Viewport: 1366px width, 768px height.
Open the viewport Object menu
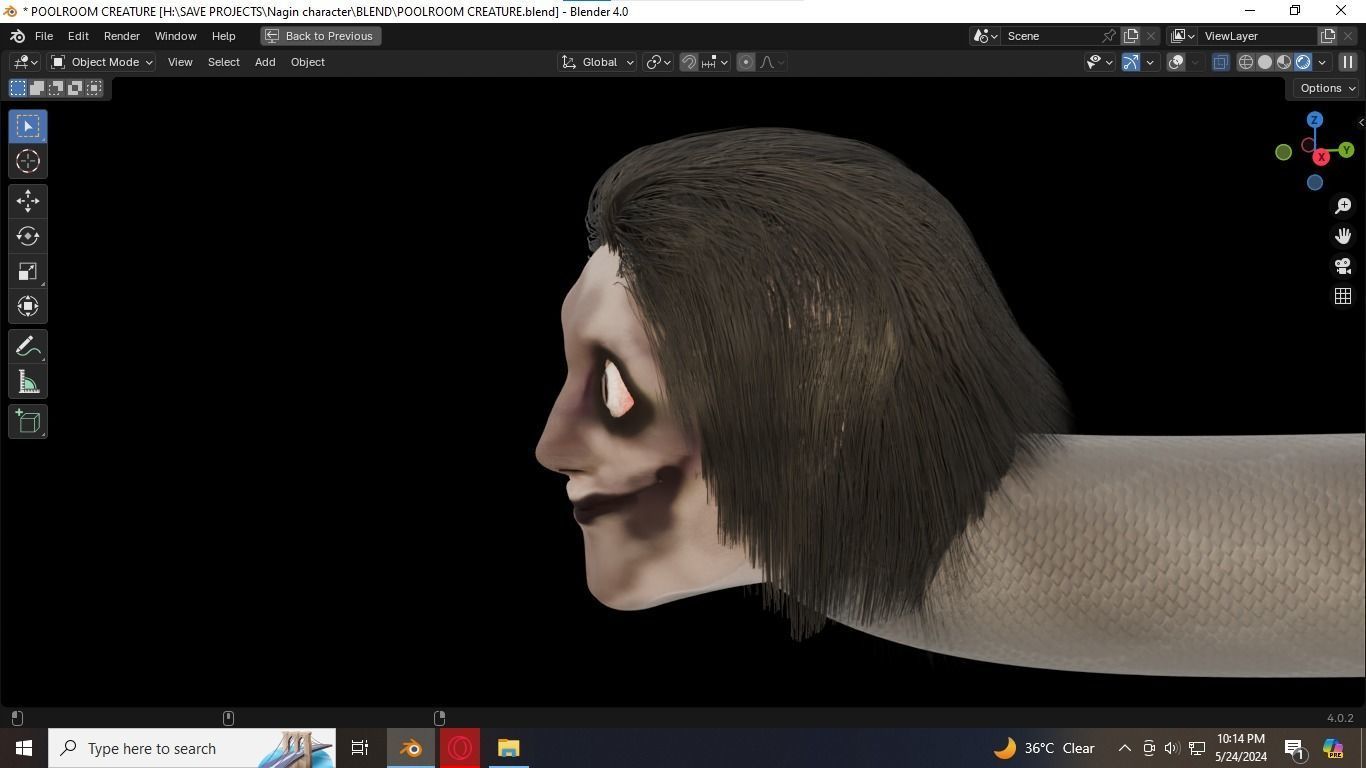[307, 62]
